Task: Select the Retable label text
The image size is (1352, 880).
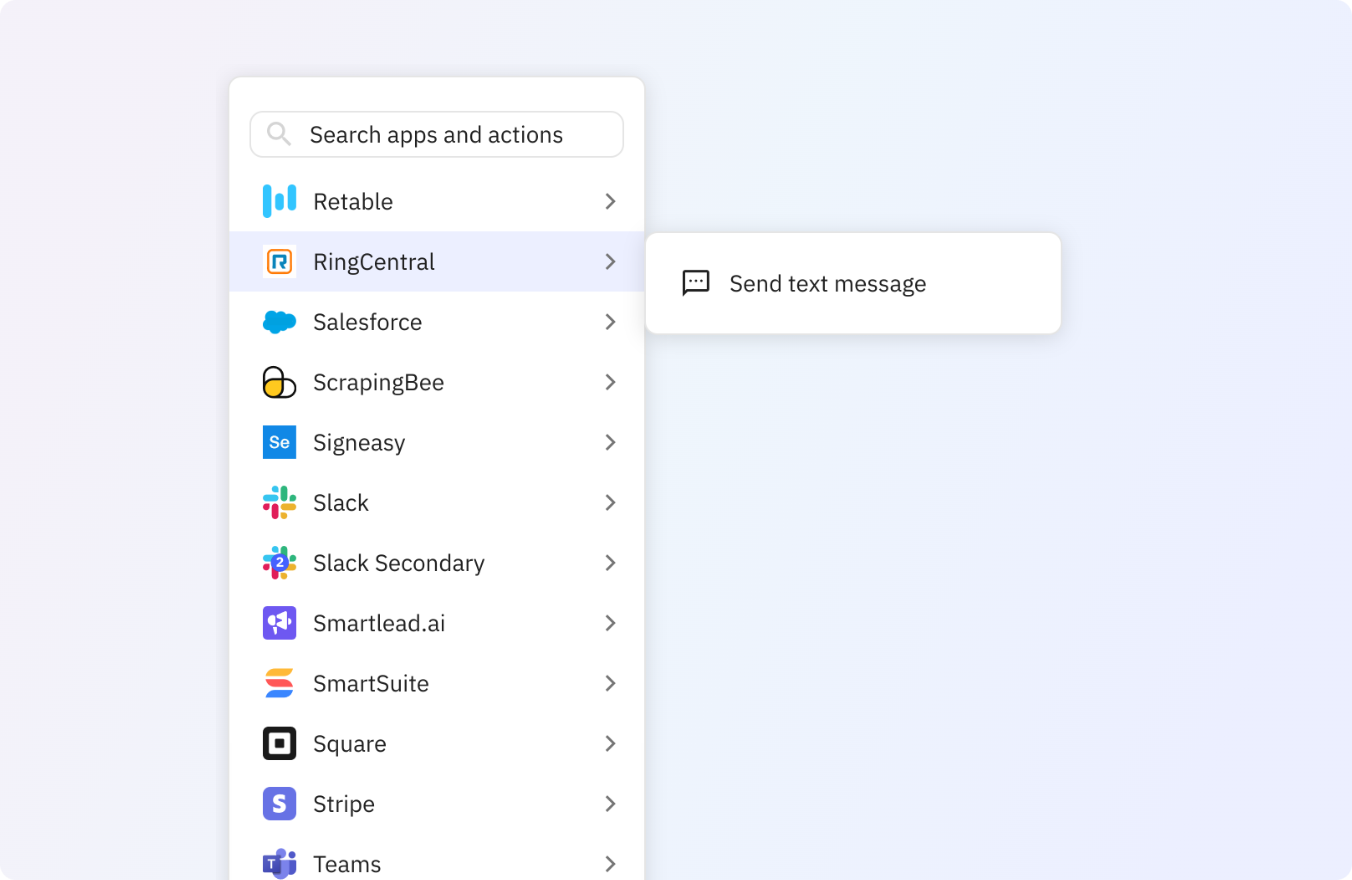Action: pyautogui.click(x=353, y=201)
